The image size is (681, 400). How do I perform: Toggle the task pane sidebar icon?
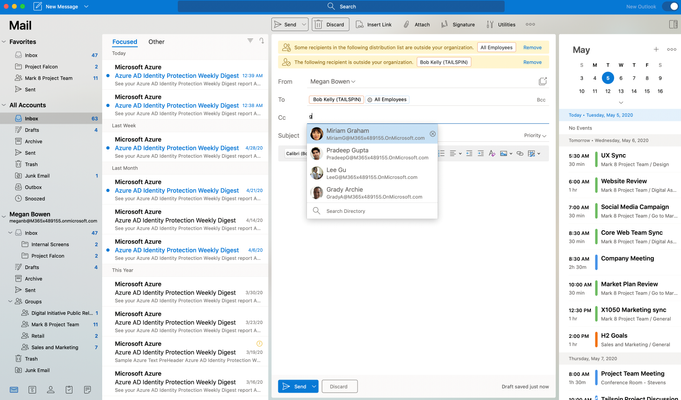pos(673,25)
